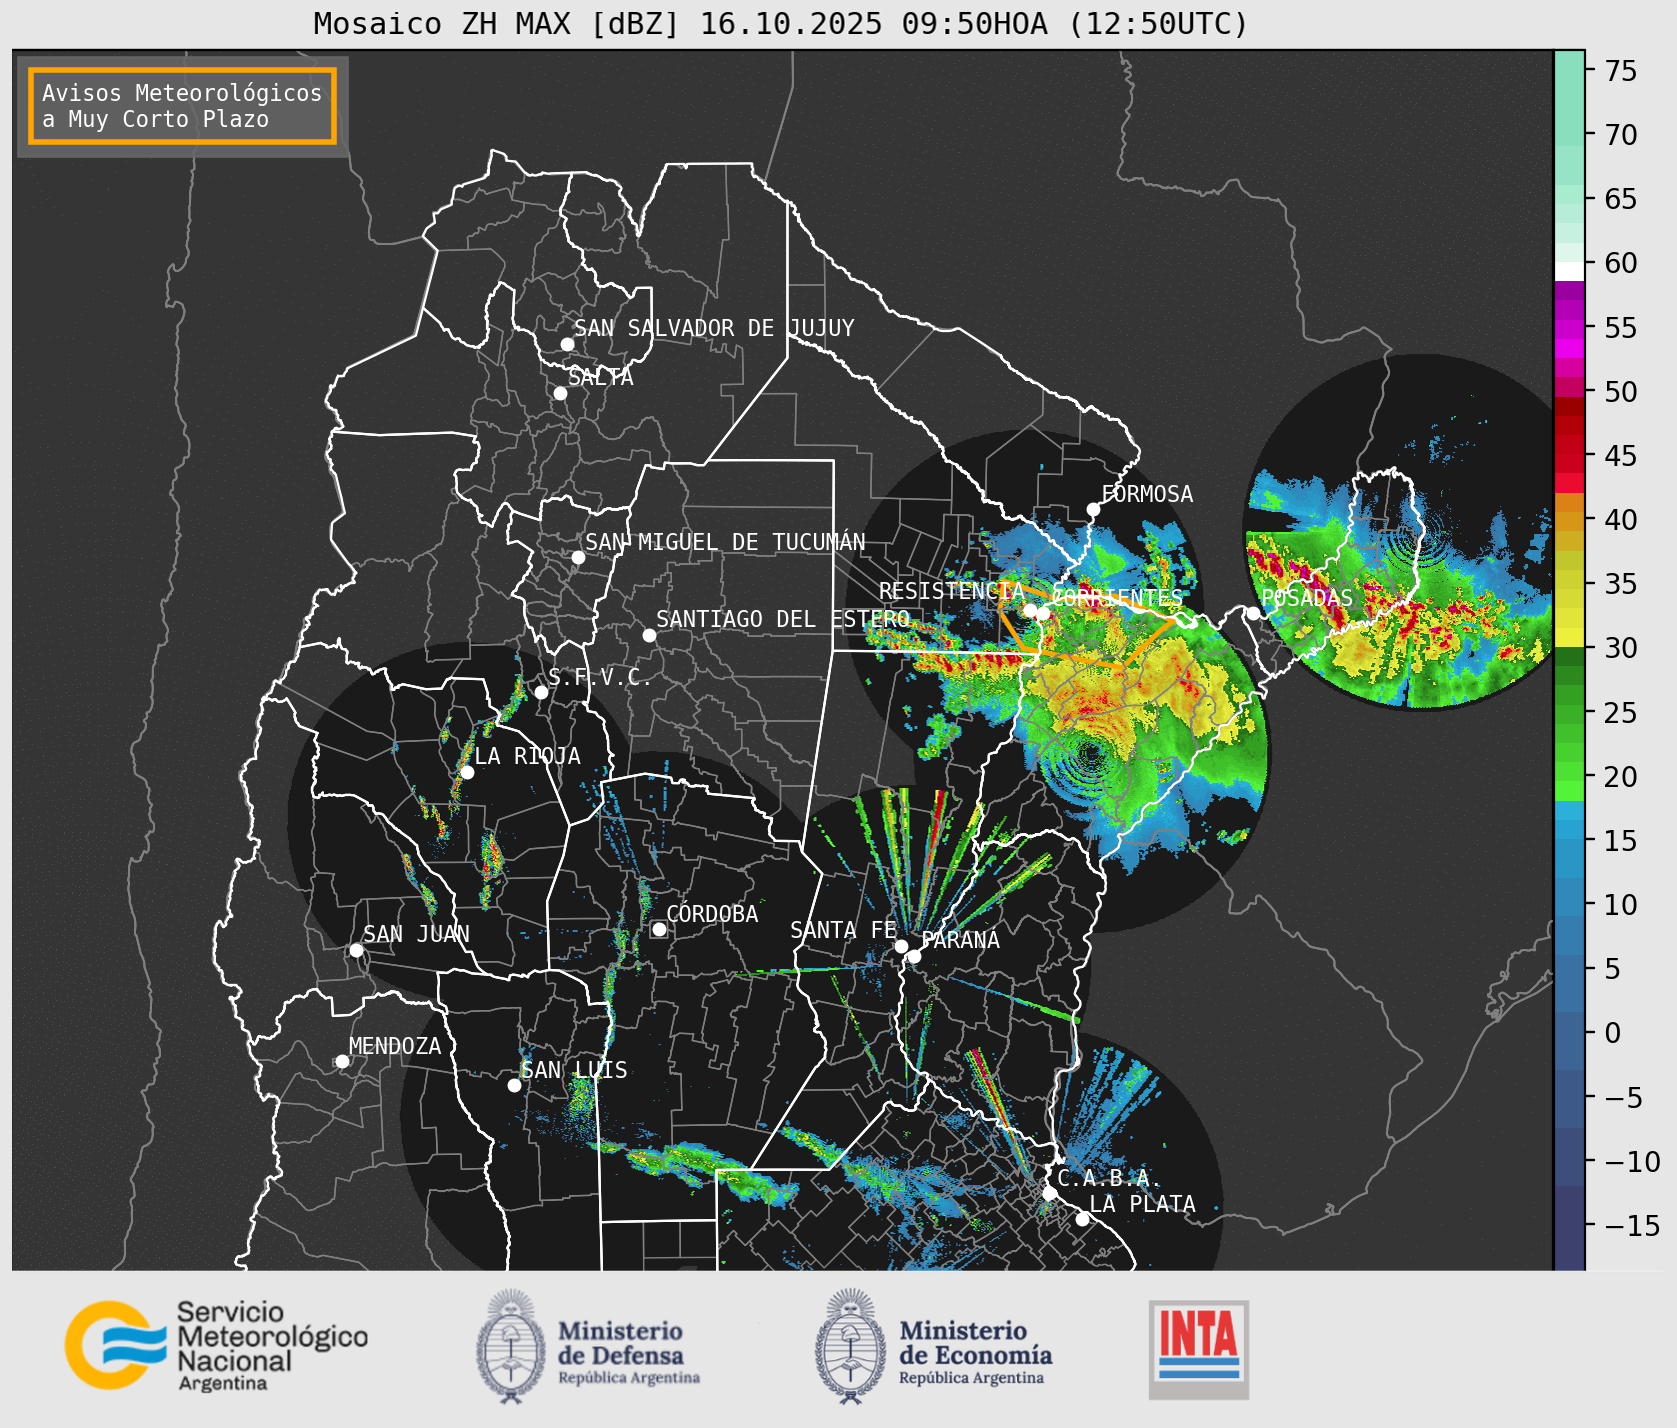Select the Santiago del Estero marker dot

[649, 635]
